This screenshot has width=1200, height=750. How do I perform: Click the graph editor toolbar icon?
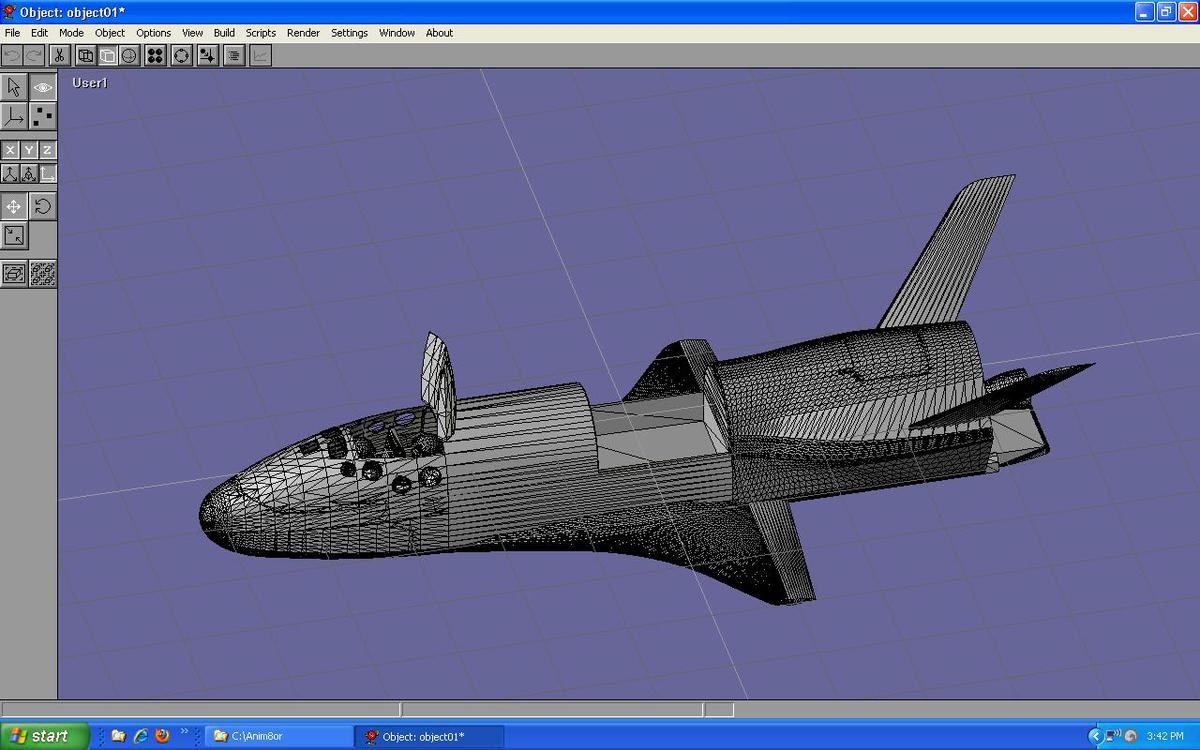[x=259, y=56]
